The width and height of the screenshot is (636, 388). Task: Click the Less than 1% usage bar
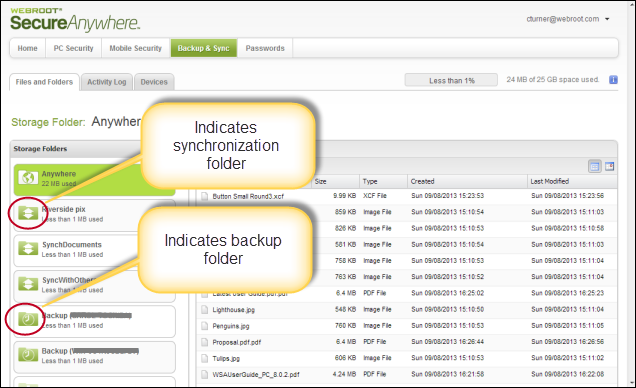pos(451,80)
